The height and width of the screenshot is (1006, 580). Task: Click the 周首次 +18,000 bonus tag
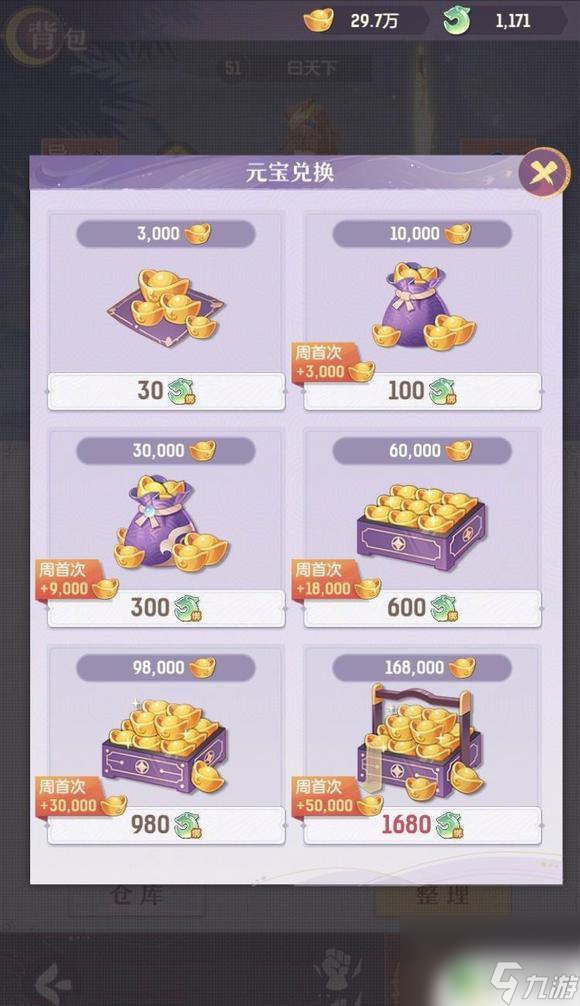[x=336, y=580]
